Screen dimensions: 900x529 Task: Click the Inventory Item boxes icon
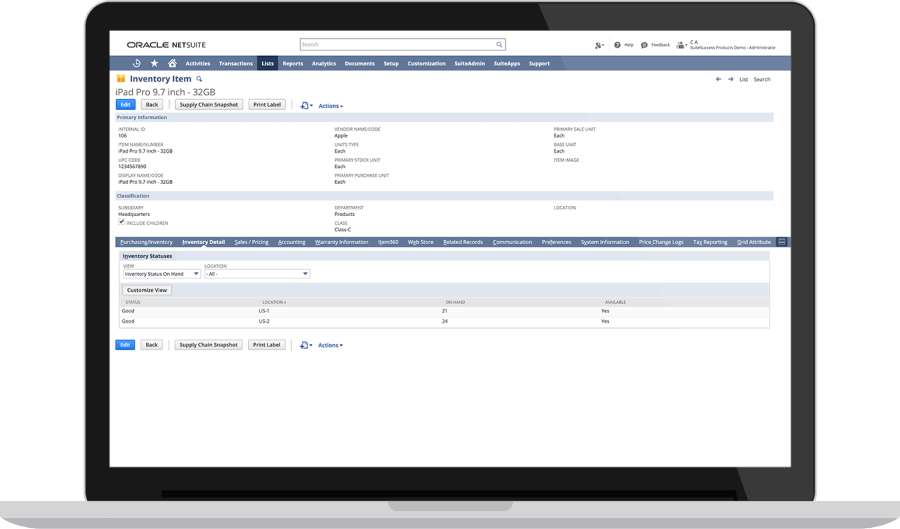121,79
